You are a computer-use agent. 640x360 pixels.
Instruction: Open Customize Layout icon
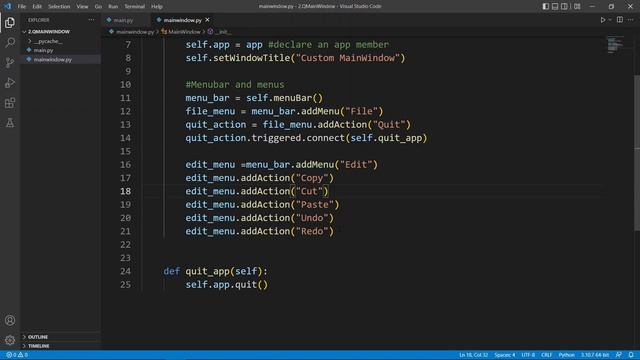(x=577, y=7)
